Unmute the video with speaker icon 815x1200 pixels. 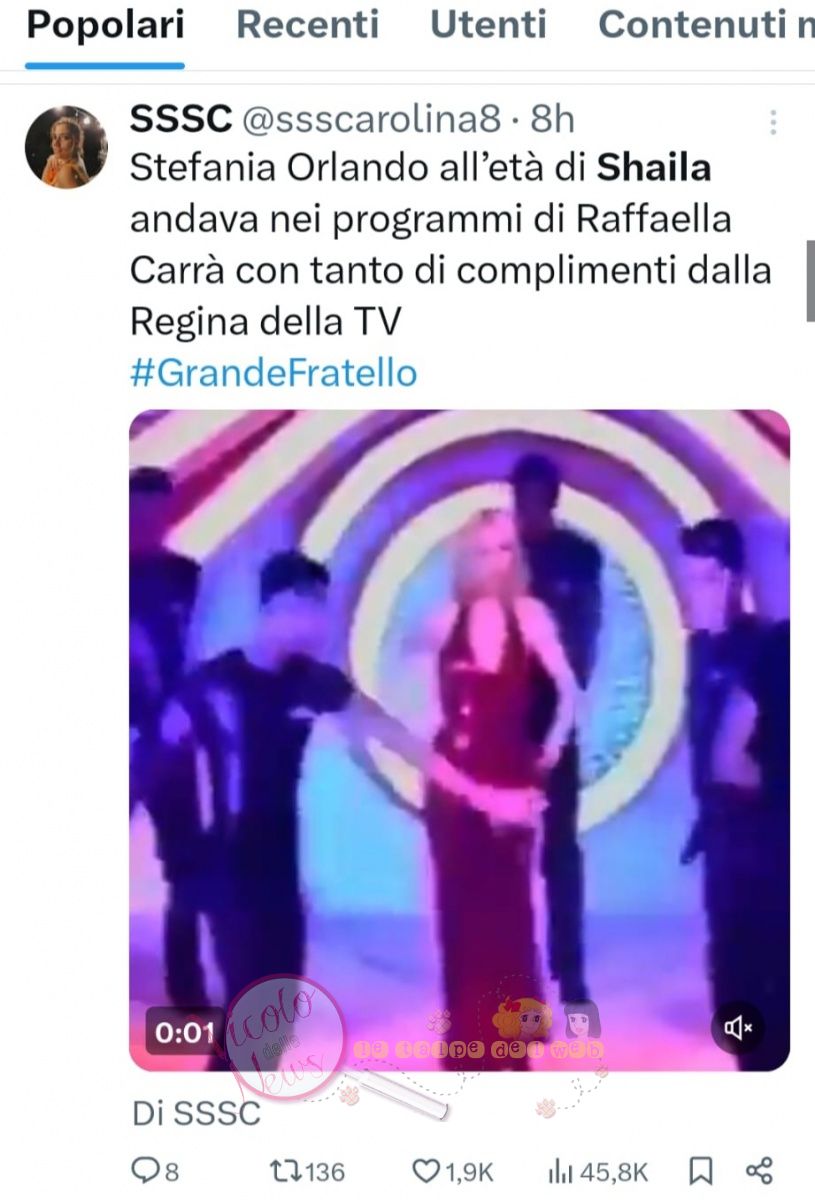coord(738,1028)
